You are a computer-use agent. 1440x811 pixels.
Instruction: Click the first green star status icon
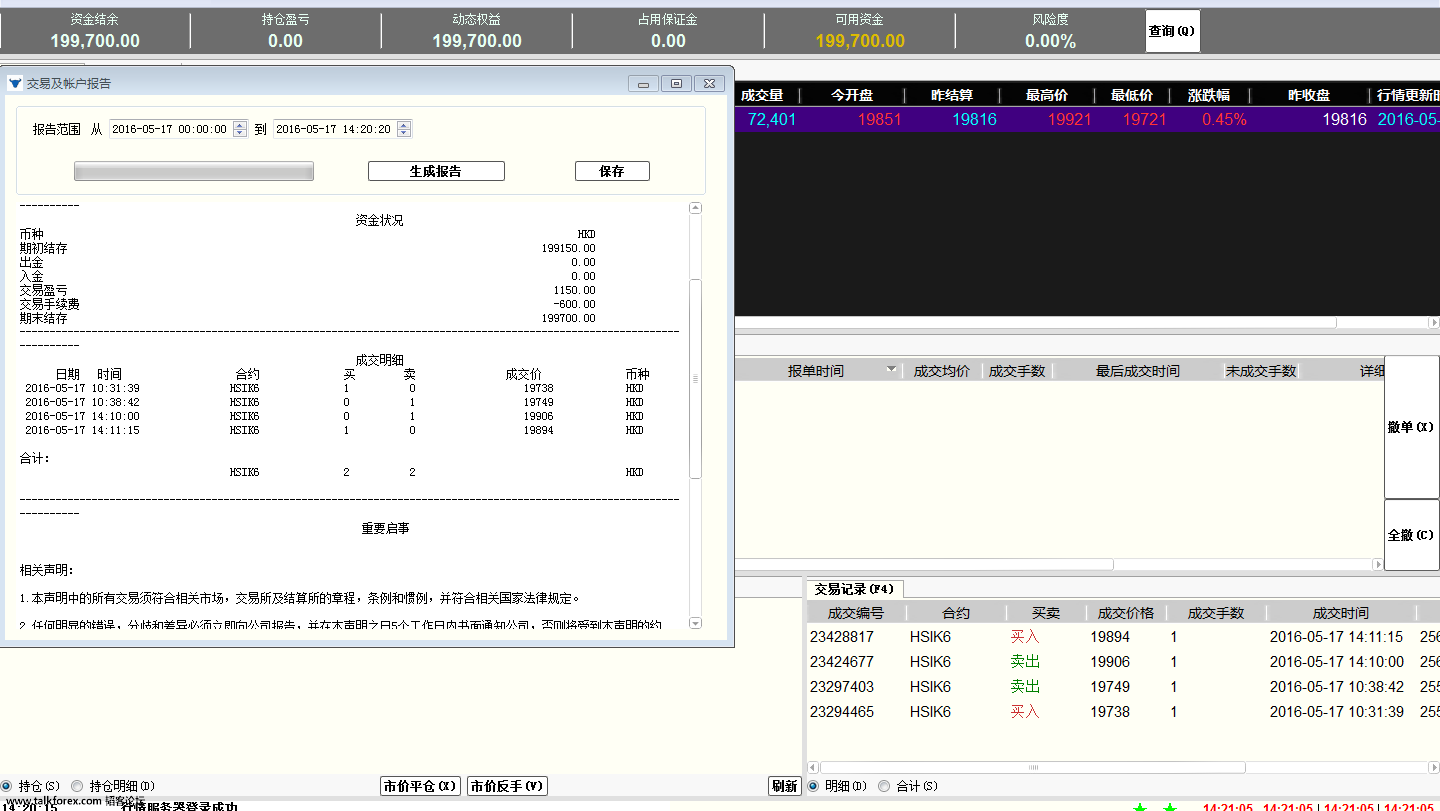coord(1140,807)
